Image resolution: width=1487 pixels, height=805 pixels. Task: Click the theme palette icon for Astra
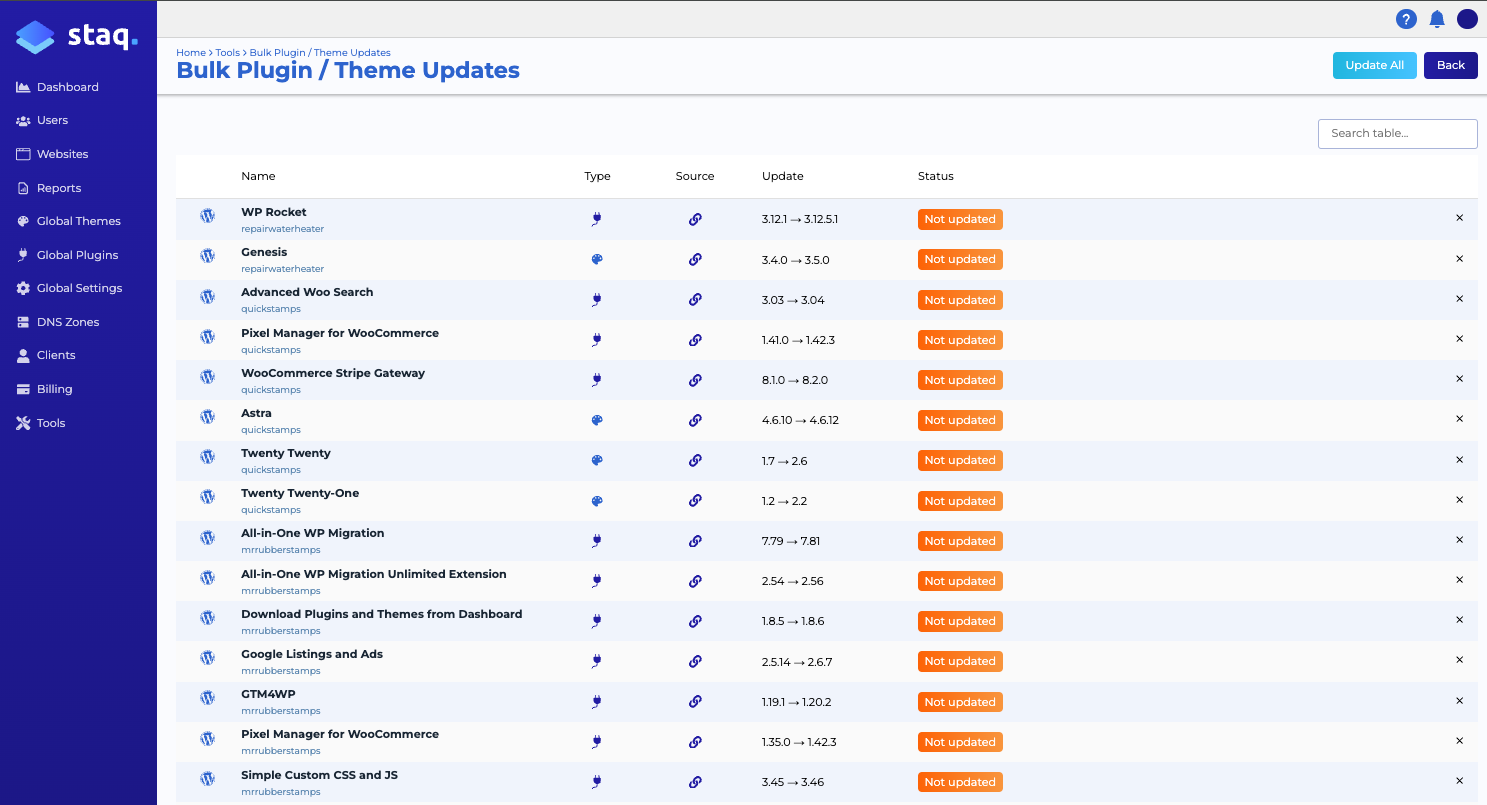pos(597,420)
